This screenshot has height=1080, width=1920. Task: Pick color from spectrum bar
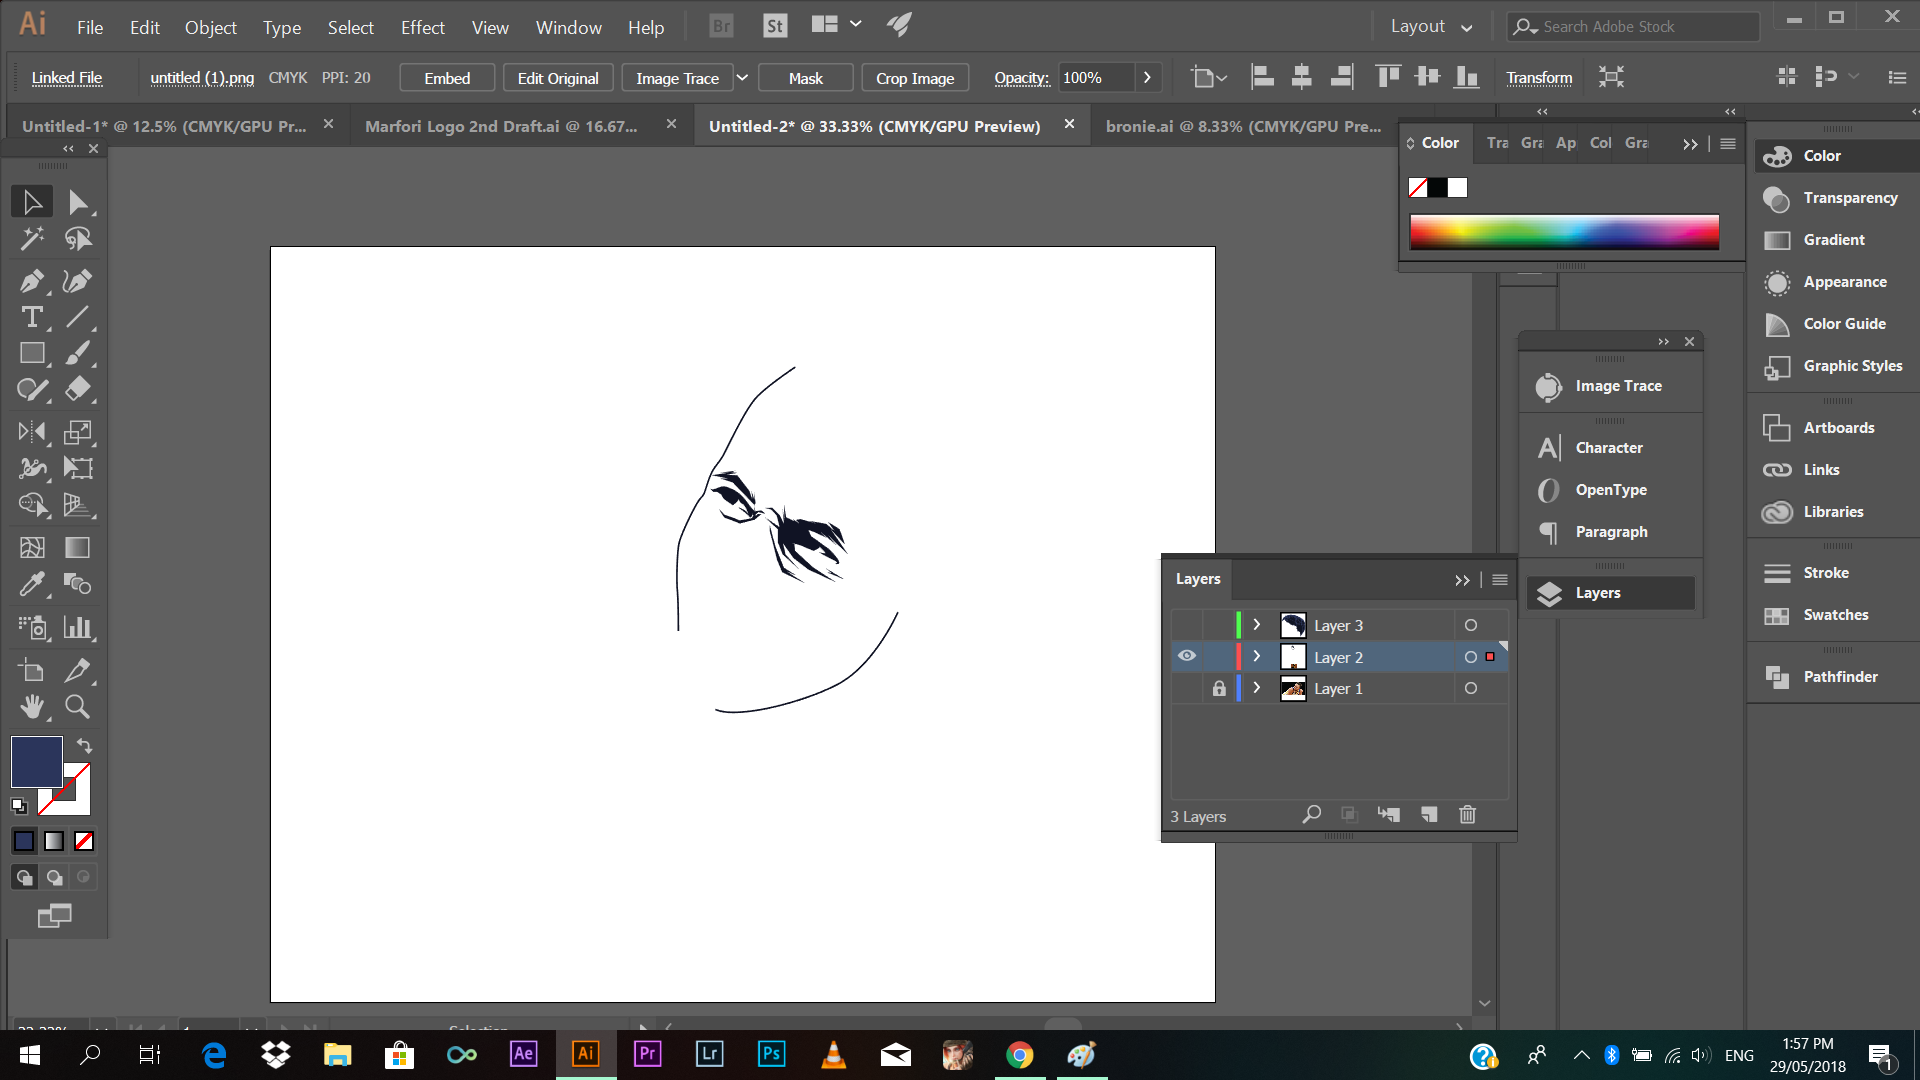click(x=1564, y=232)
